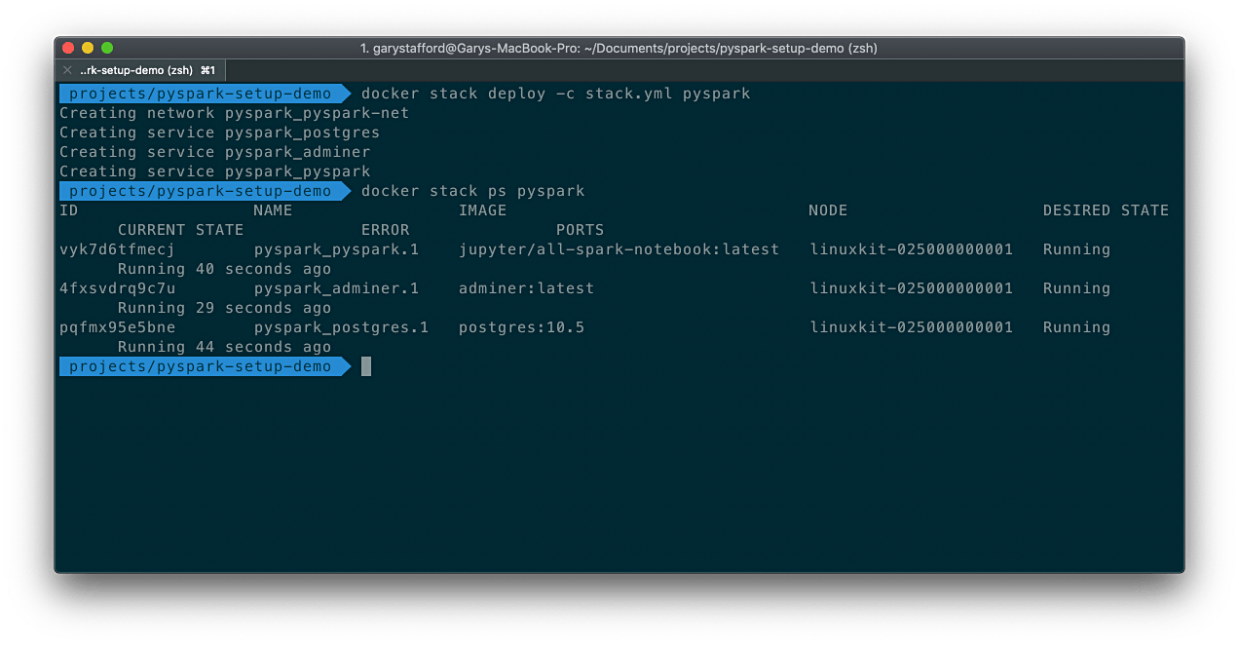This screenshot has width=1239, height=645.
Task: Select the command "docker stack deploy -c stack.yml pyspark"
Action: (556, 93)
